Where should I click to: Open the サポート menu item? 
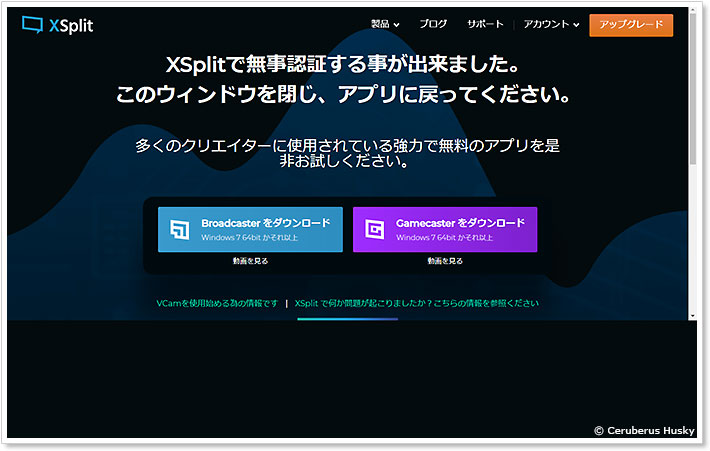(485, 24)
